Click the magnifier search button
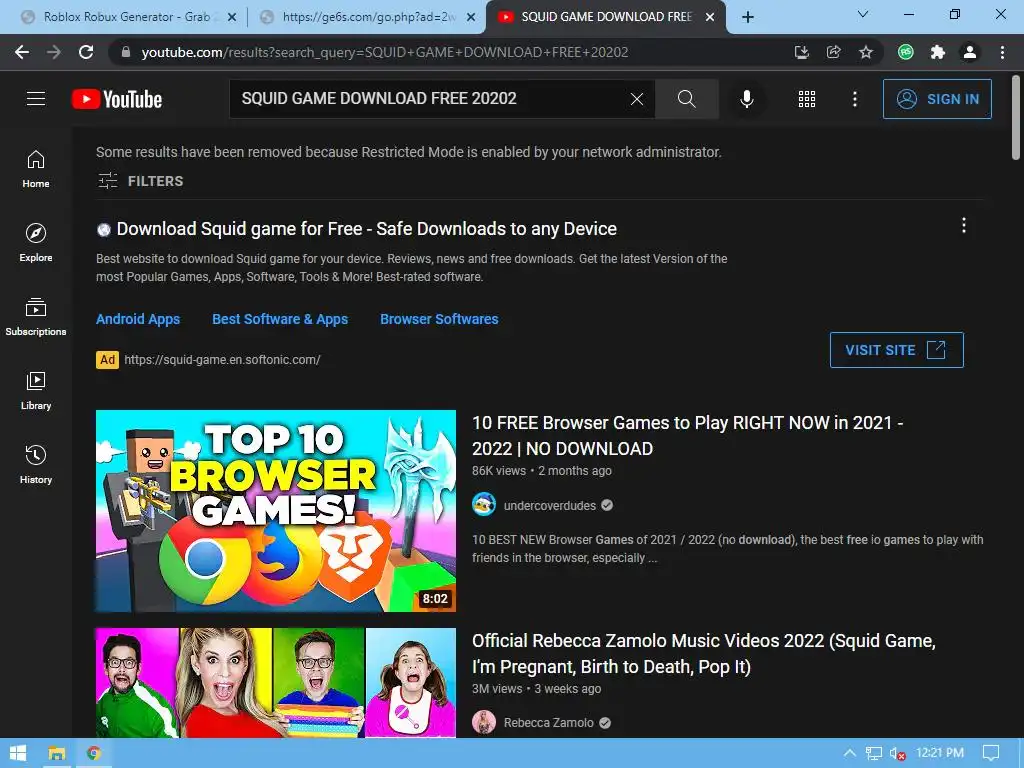Viewport: 1024px width, 768px height. pos(686,99)
